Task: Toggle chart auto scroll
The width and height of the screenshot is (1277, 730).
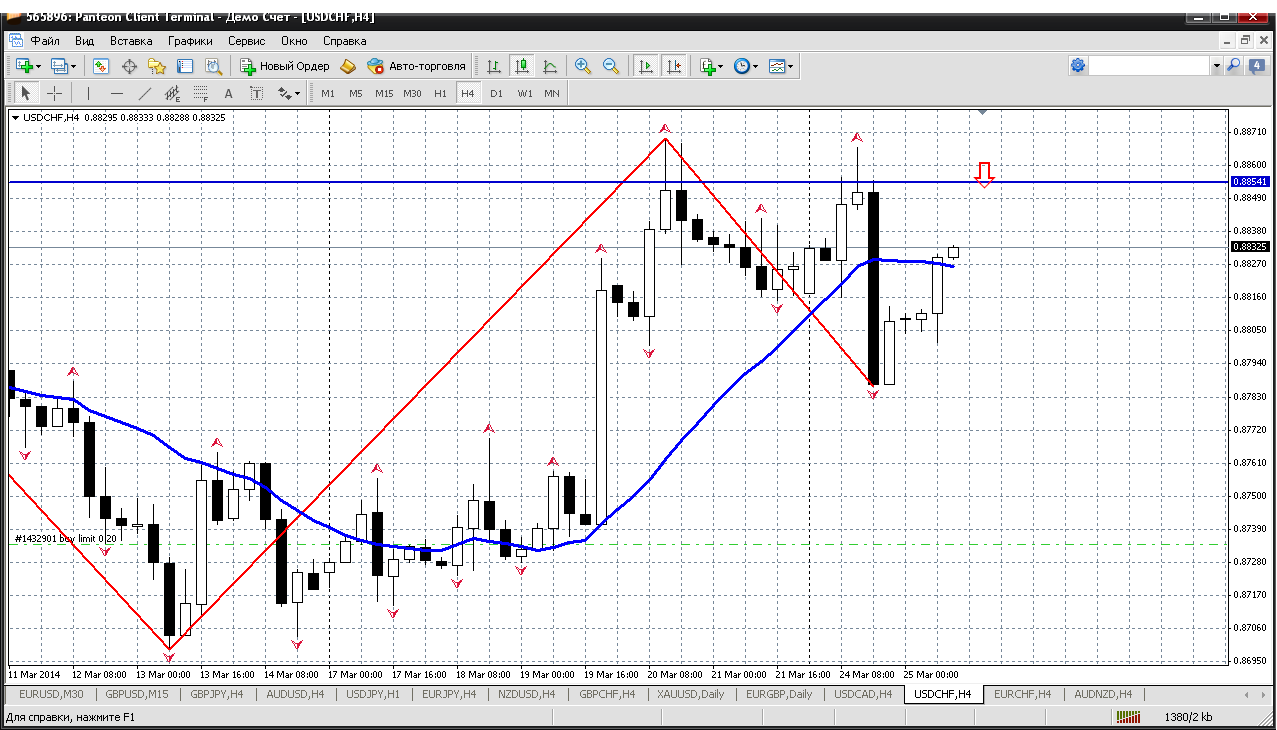Action: [646, 66]
